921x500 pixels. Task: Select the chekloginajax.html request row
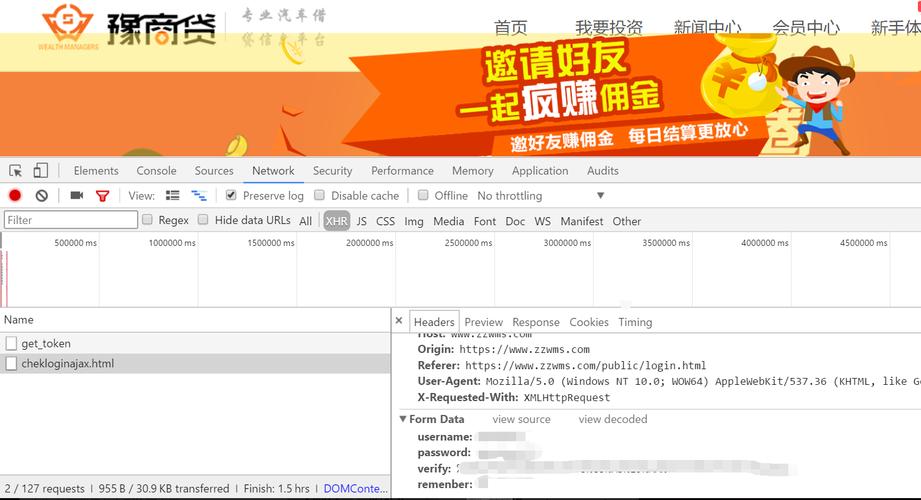[x=195, y=364]
